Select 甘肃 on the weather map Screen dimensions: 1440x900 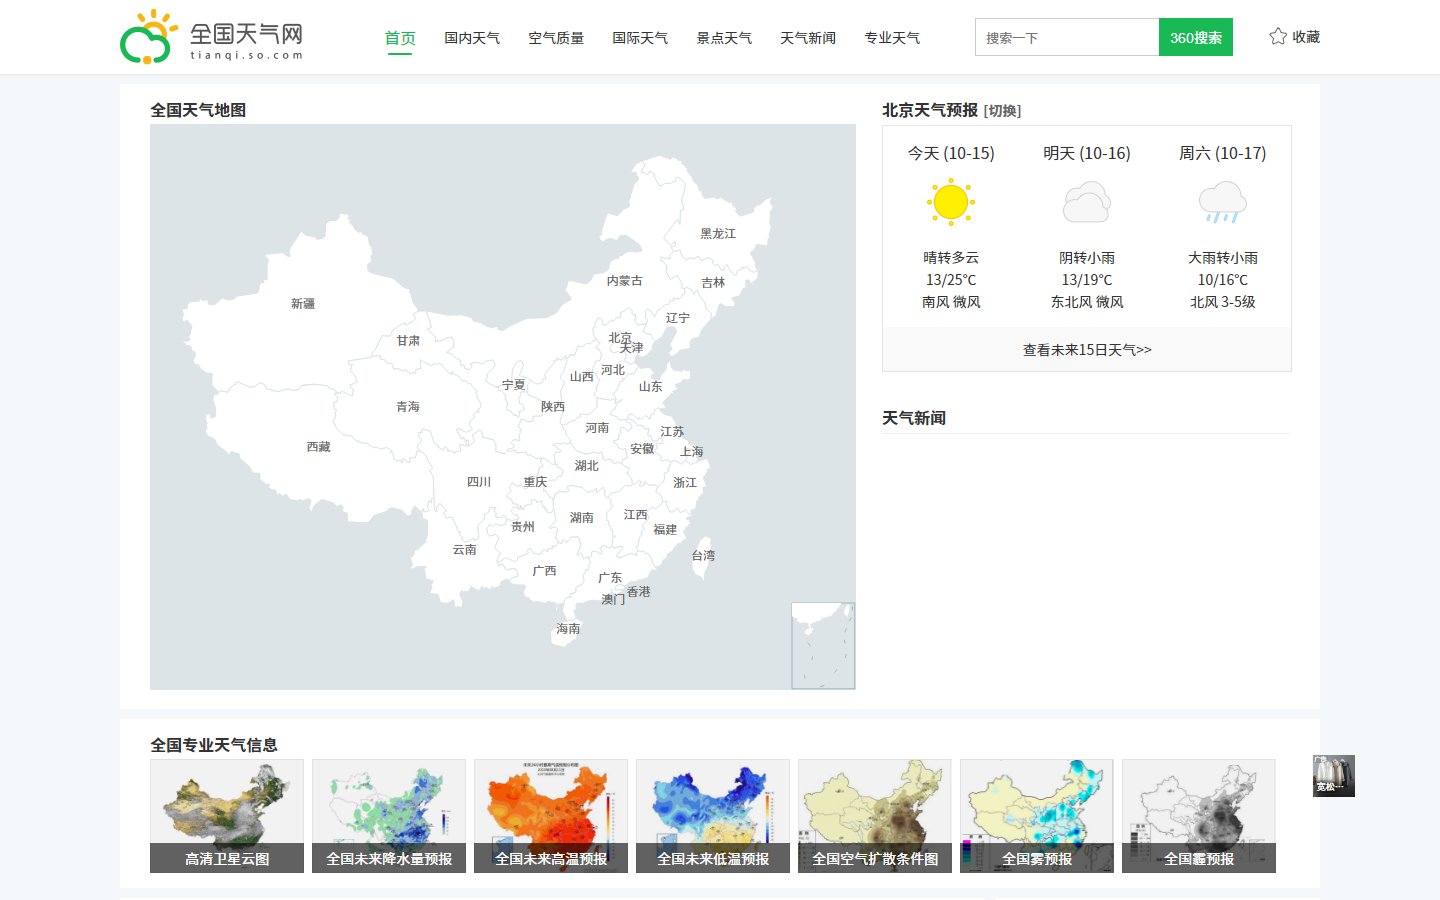[408, 341]
